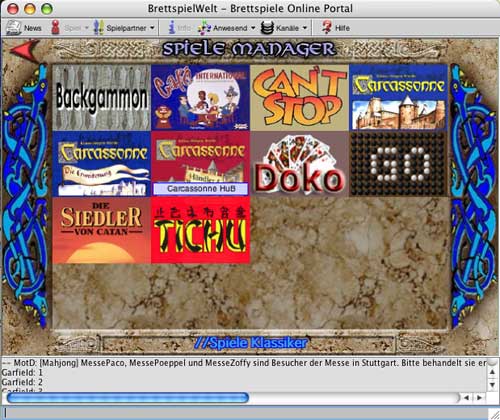Expand the Anwesend dropdown arrow
Screen dimensions: 500x420
tap(253, 28)
